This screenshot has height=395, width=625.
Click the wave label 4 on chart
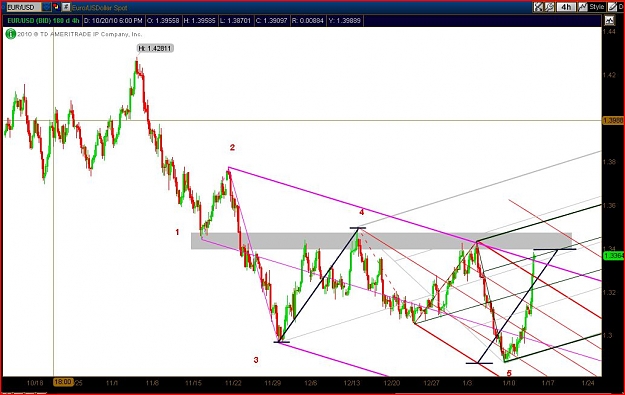click(362, 212)
